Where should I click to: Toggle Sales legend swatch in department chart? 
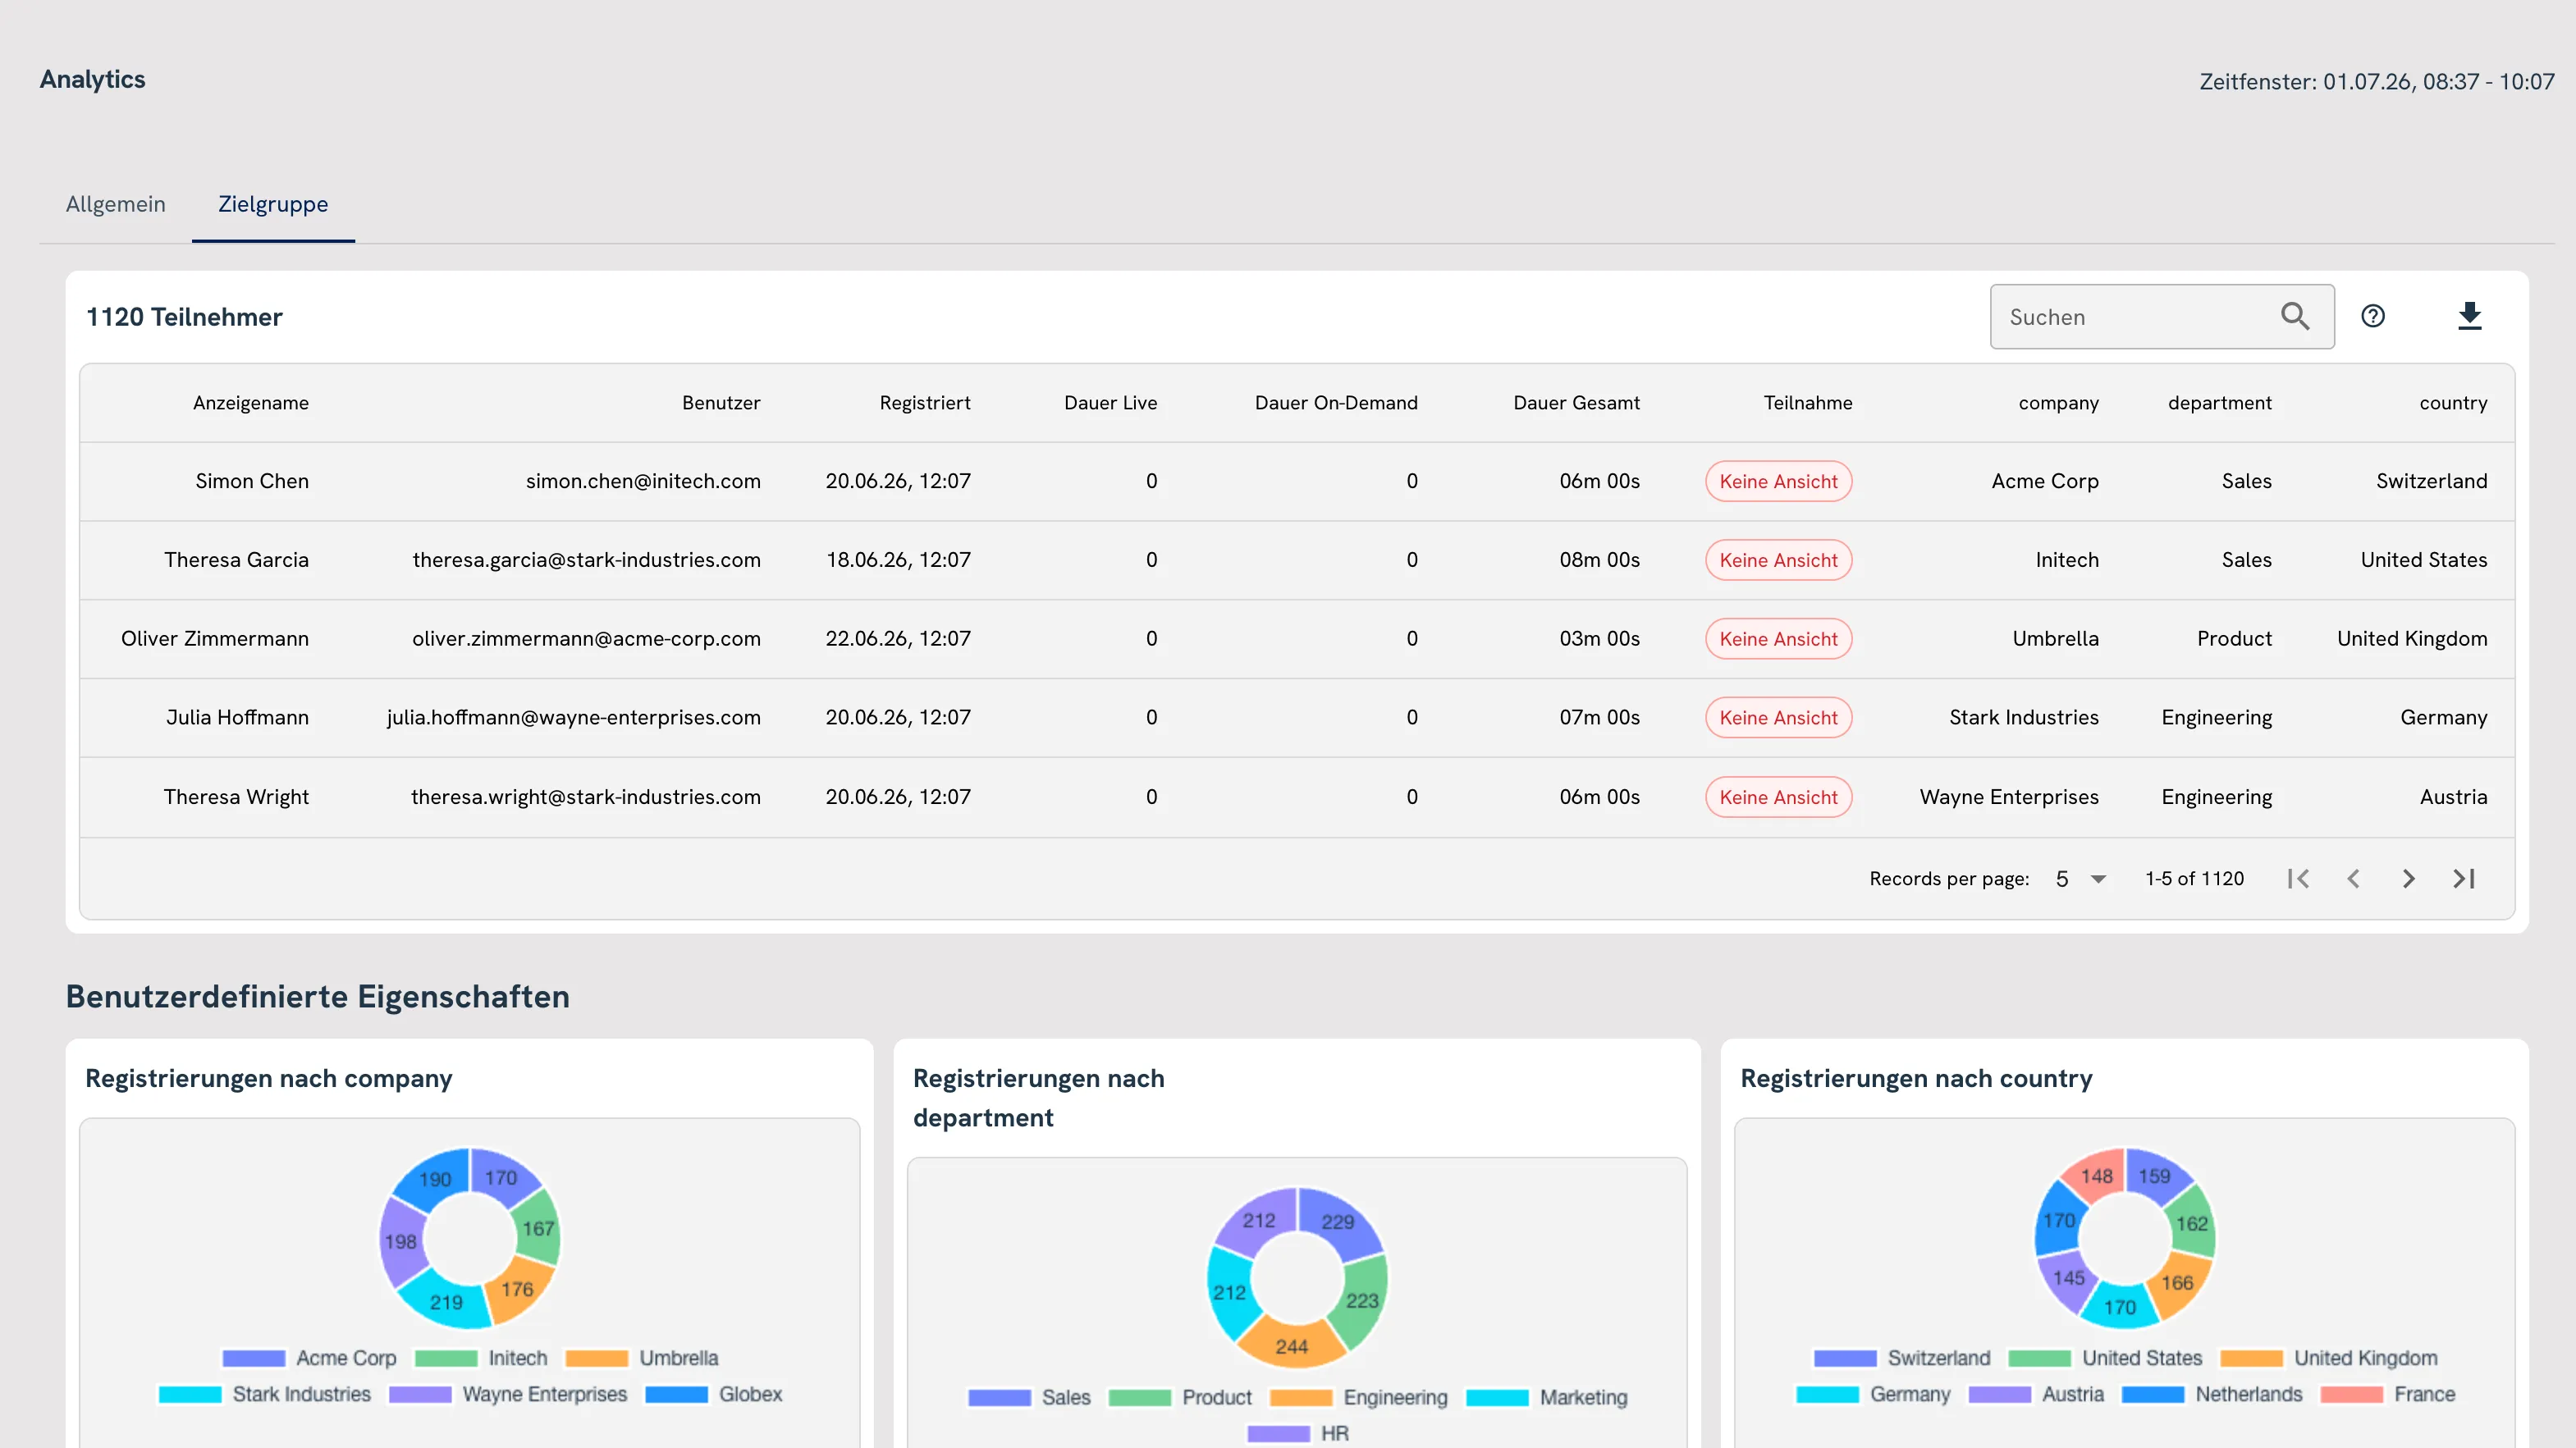(999, 1397)
